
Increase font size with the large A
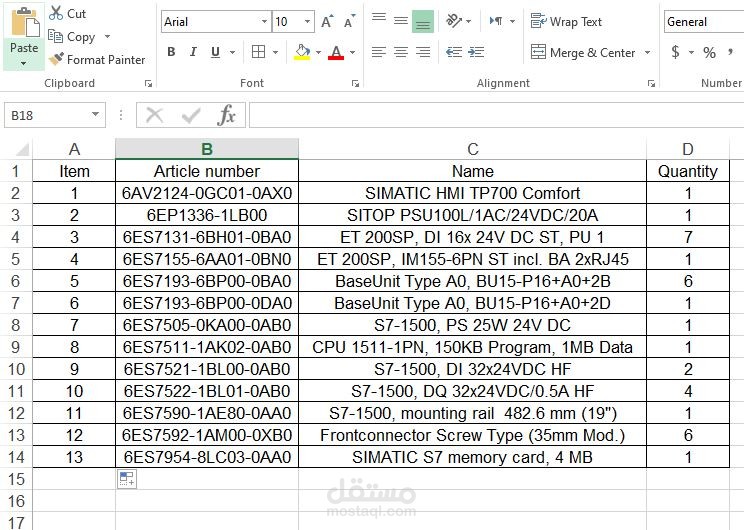327,22
